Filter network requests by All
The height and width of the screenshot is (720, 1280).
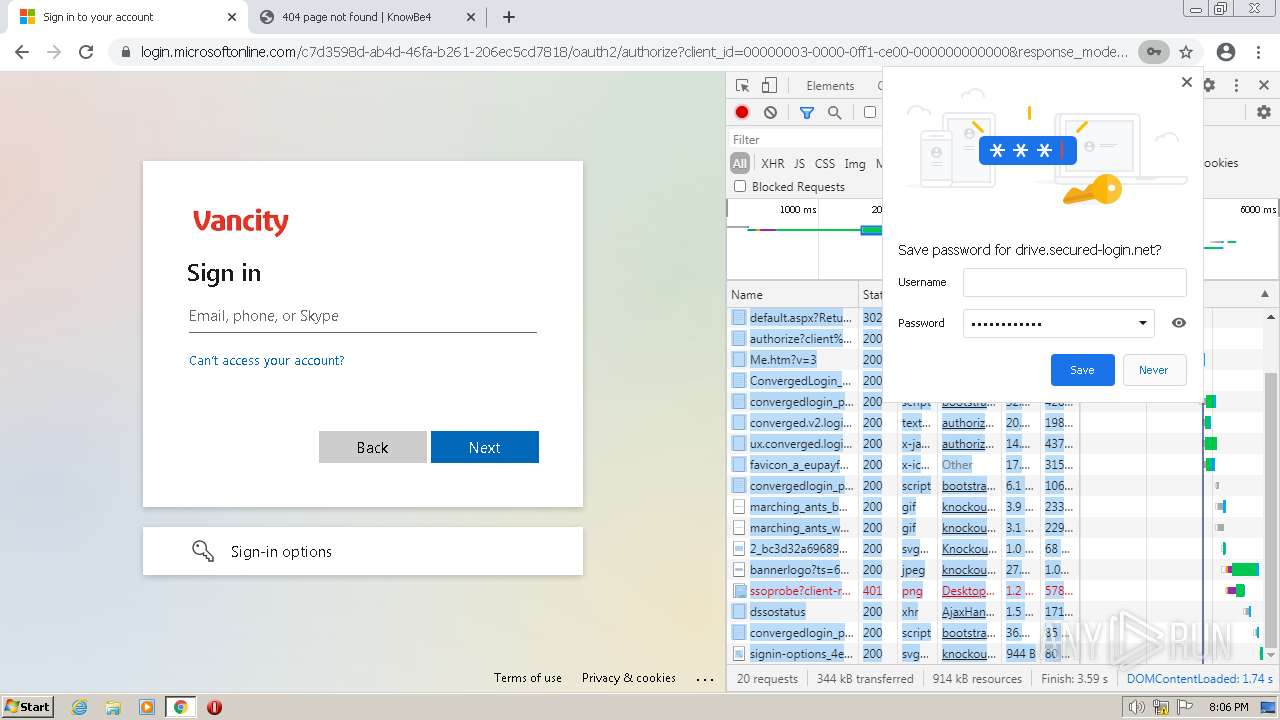[740, 163]
